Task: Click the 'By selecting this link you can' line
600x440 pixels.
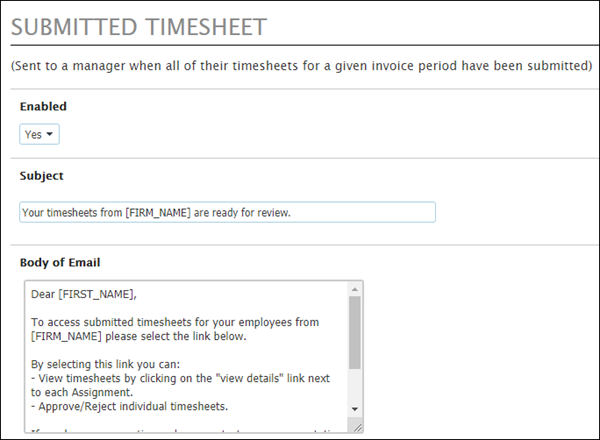Action: (x=105, y=364)
